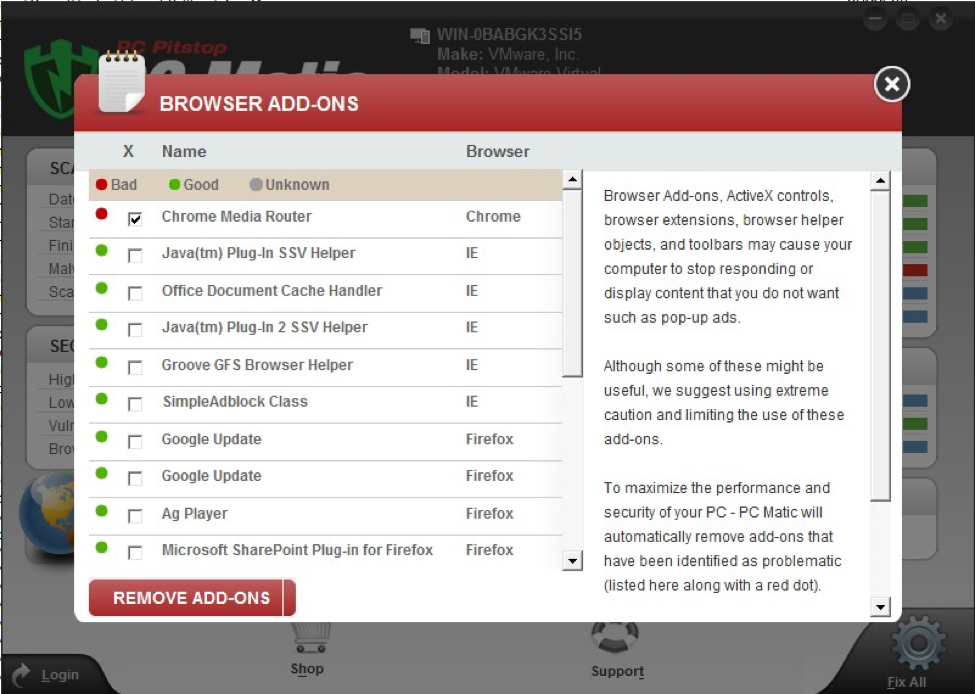Check the SimpleAdblock Class checkbox
975x694 pixels.
pos(135,404)
